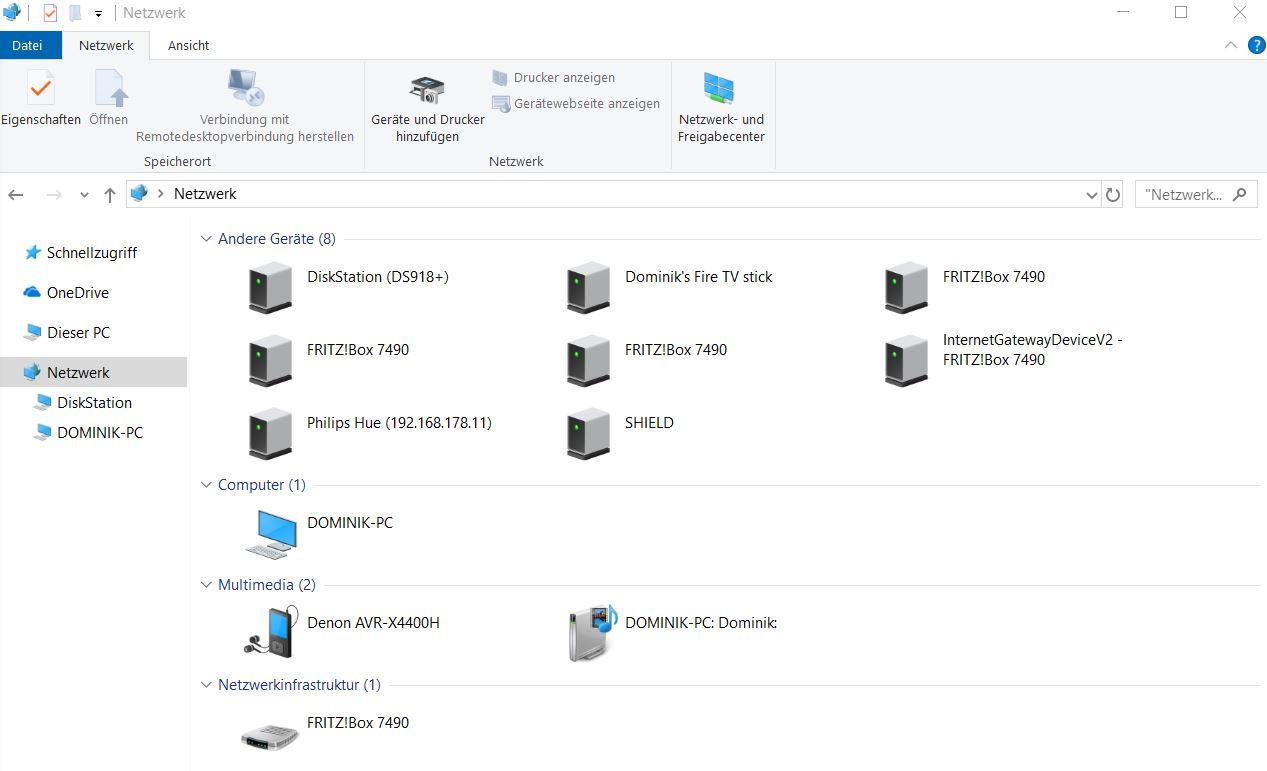Click the Denon AVR-X4400H label
The width and height of the screenshot is (1267, 771).
point(373,623)
